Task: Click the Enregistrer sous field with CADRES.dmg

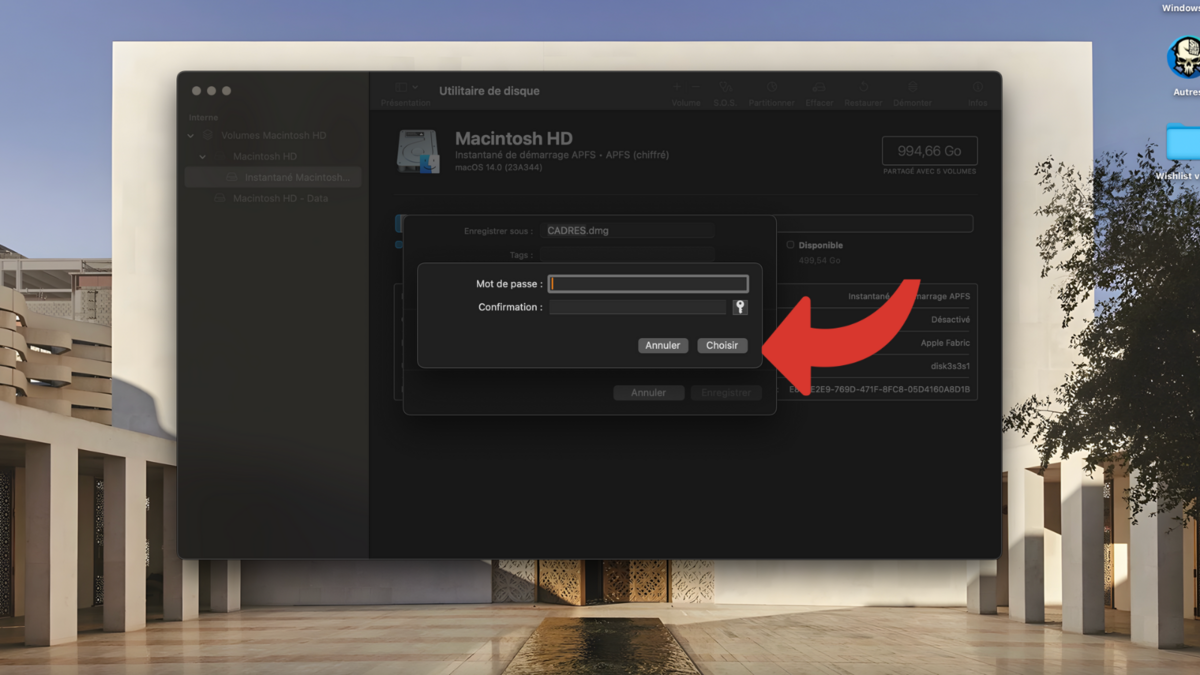Action: [x=628, y=231]
